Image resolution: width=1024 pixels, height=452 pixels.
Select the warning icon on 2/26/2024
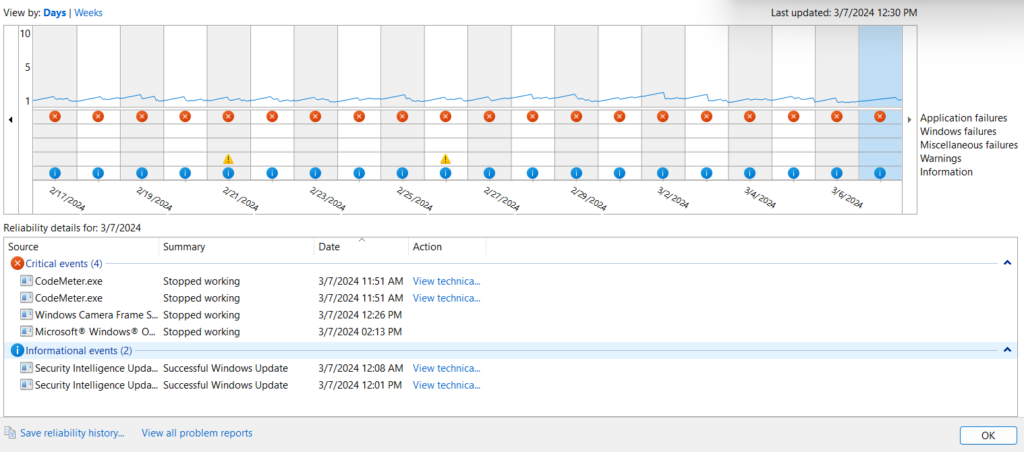click(445, 159)
